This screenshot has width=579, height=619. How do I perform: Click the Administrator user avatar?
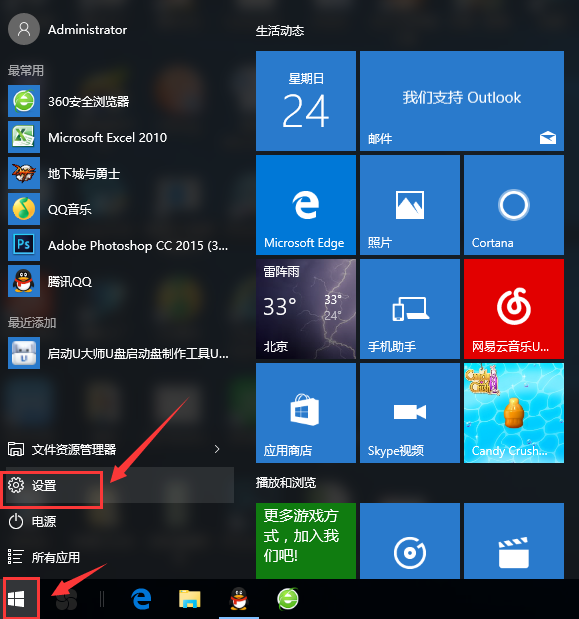click(24, 29)
